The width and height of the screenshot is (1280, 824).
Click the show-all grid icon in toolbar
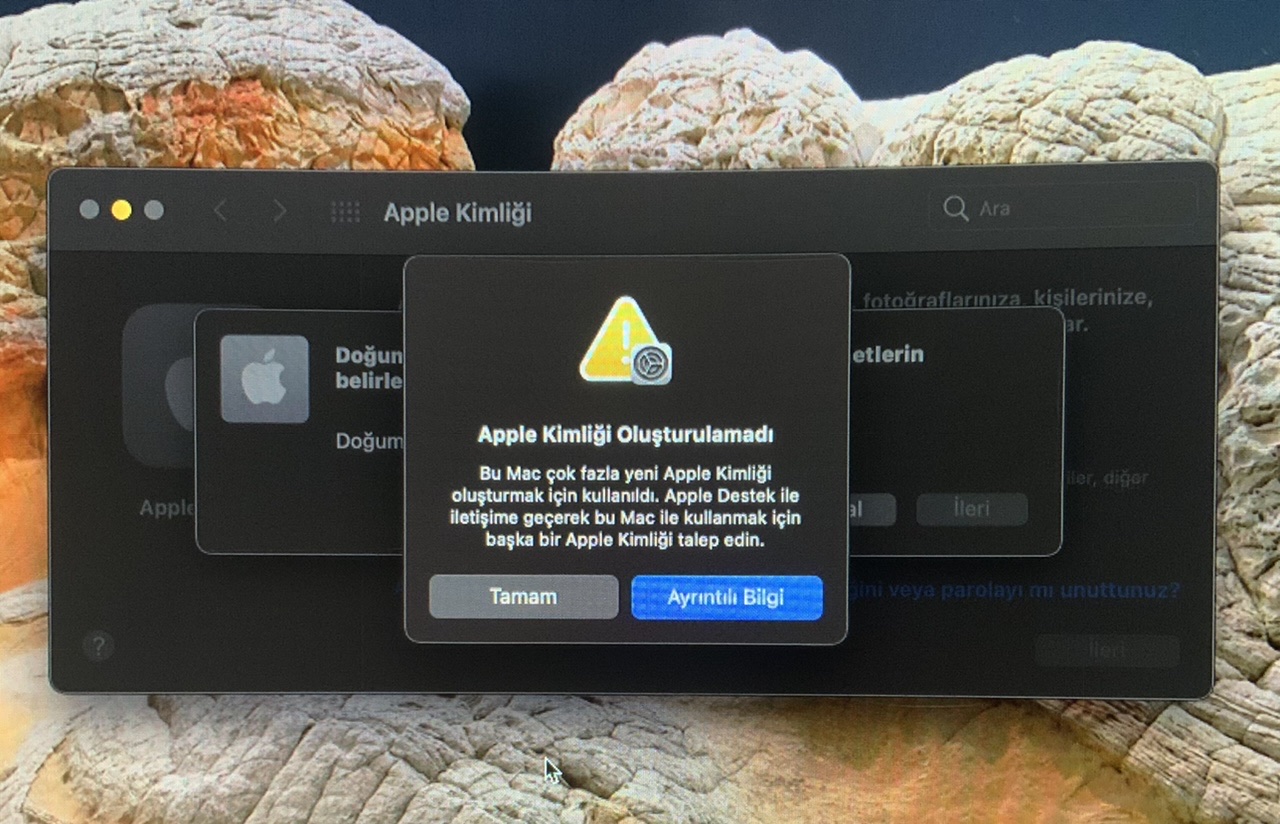click(345, 212)
